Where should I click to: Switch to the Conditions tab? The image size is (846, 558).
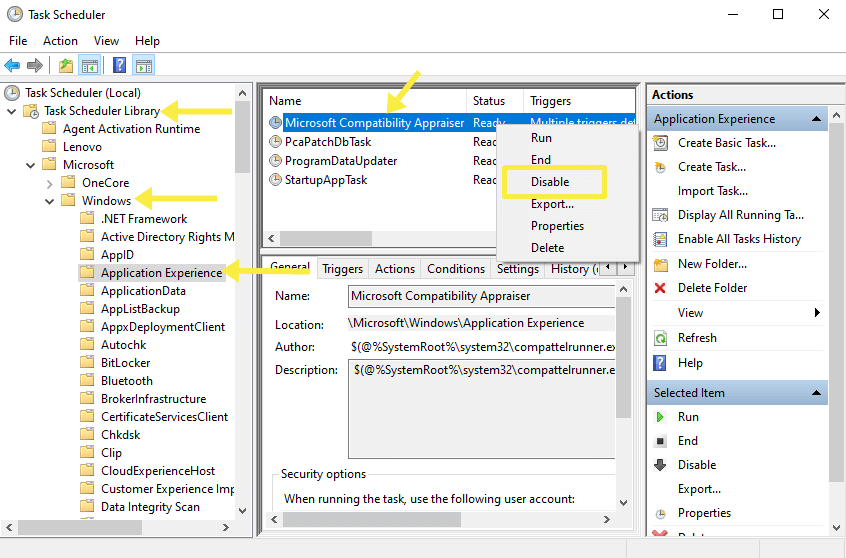[x=456, y=269]
